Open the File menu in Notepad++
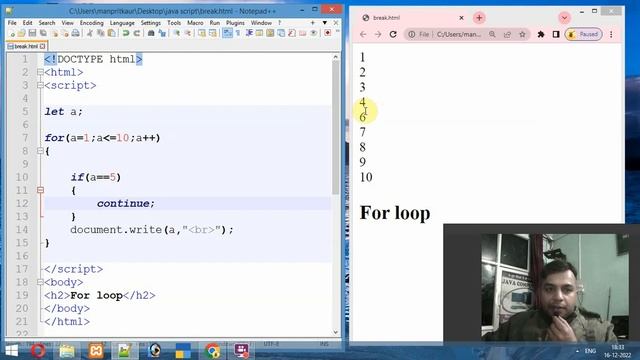This screenshot has width=640, height=360. 12,23
